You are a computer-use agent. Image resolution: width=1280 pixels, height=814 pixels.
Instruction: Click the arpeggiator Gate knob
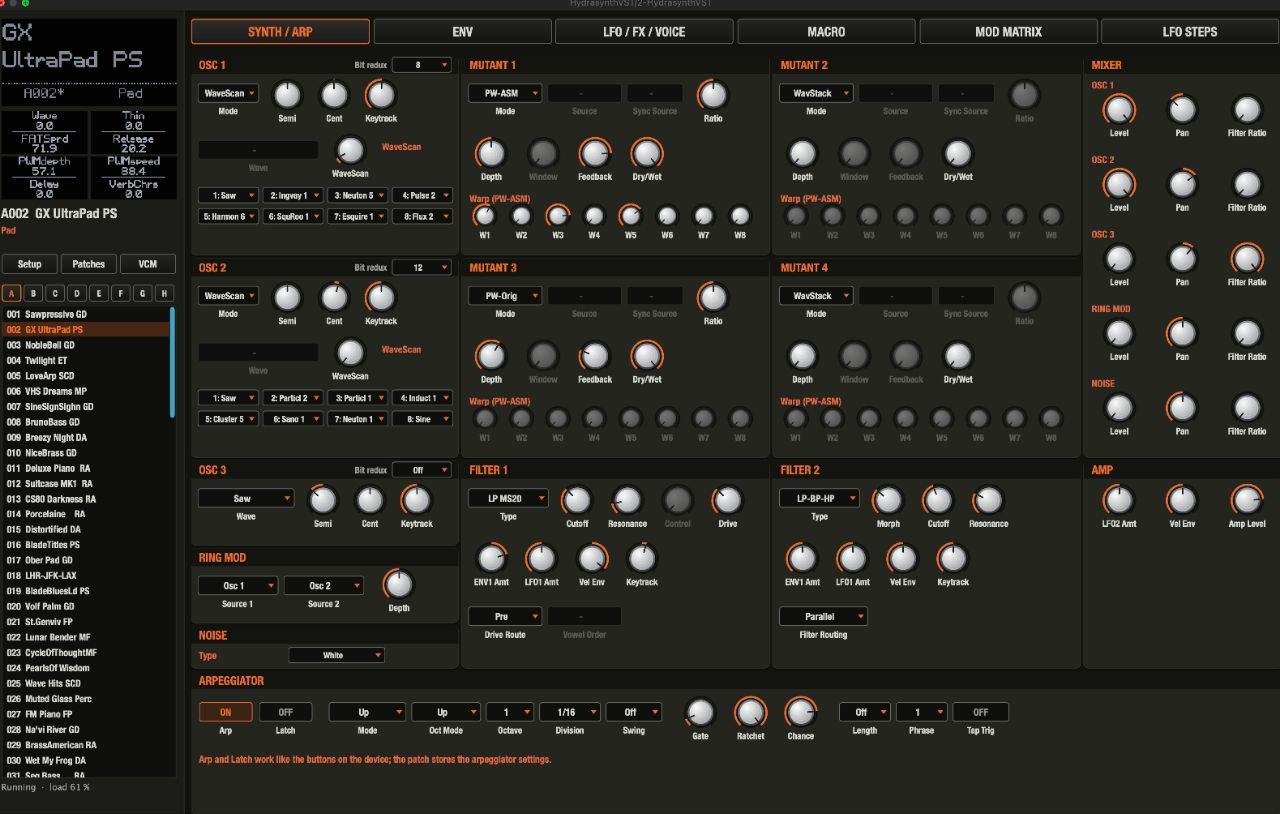700,712
